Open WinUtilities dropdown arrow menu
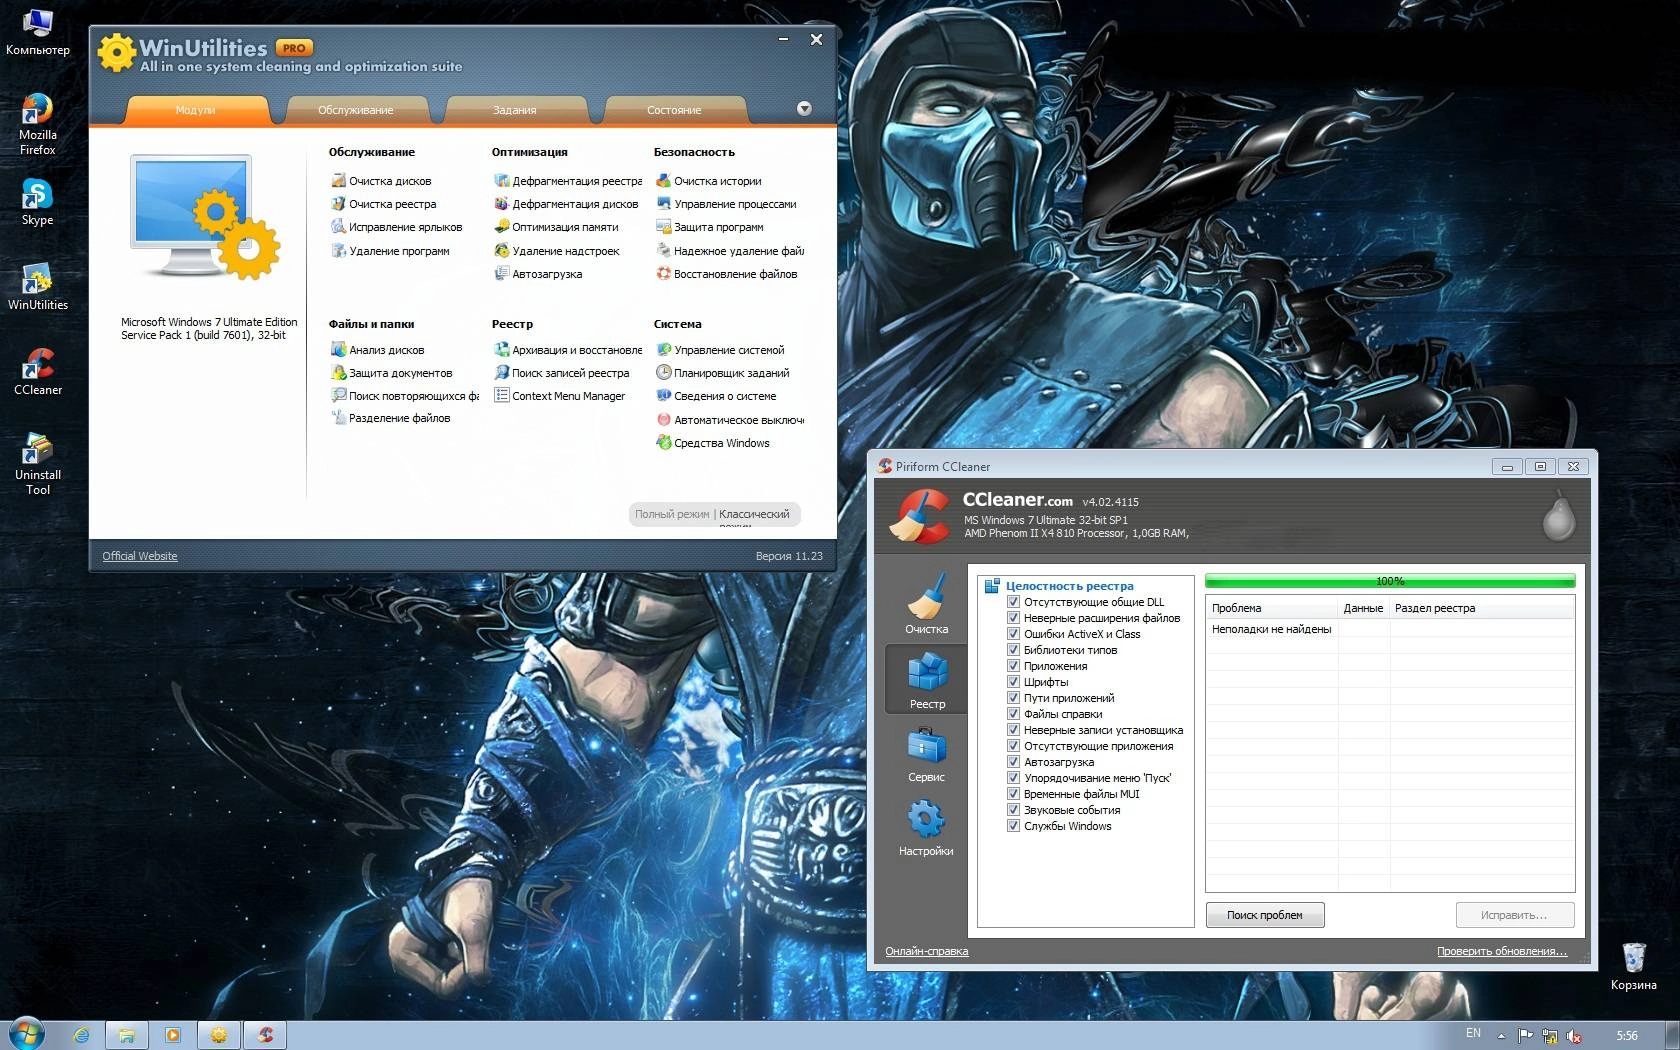The height and width of the screenshot is (1050, 1680). click(804, 109)
